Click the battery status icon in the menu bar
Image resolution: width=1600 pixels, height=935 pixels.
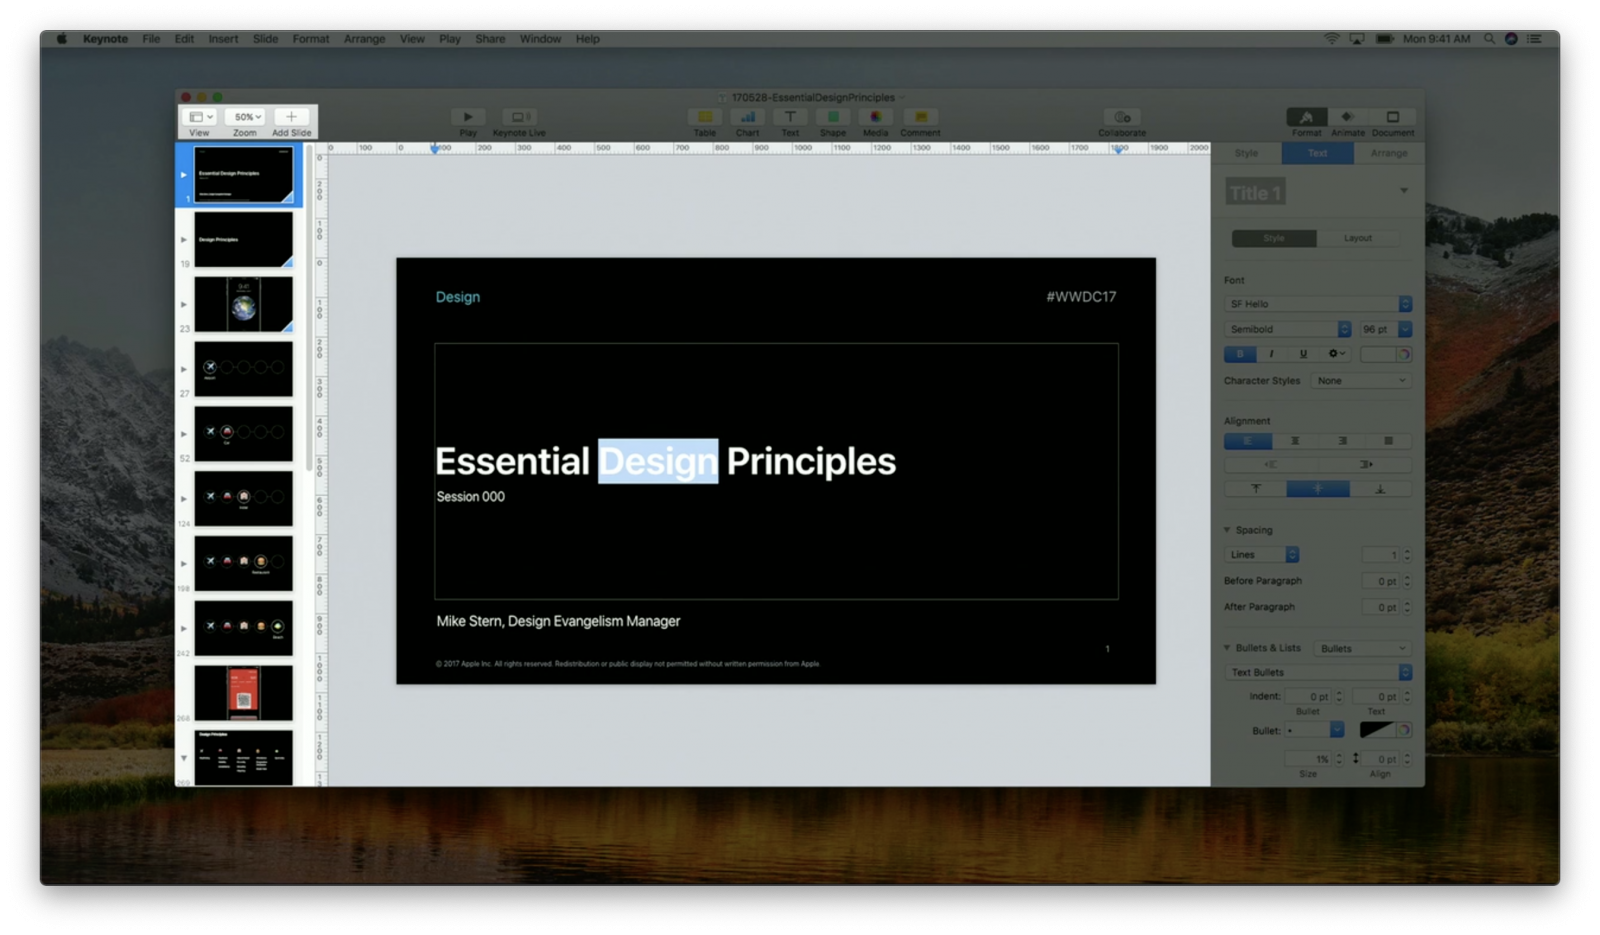(x=1385, y=39)
